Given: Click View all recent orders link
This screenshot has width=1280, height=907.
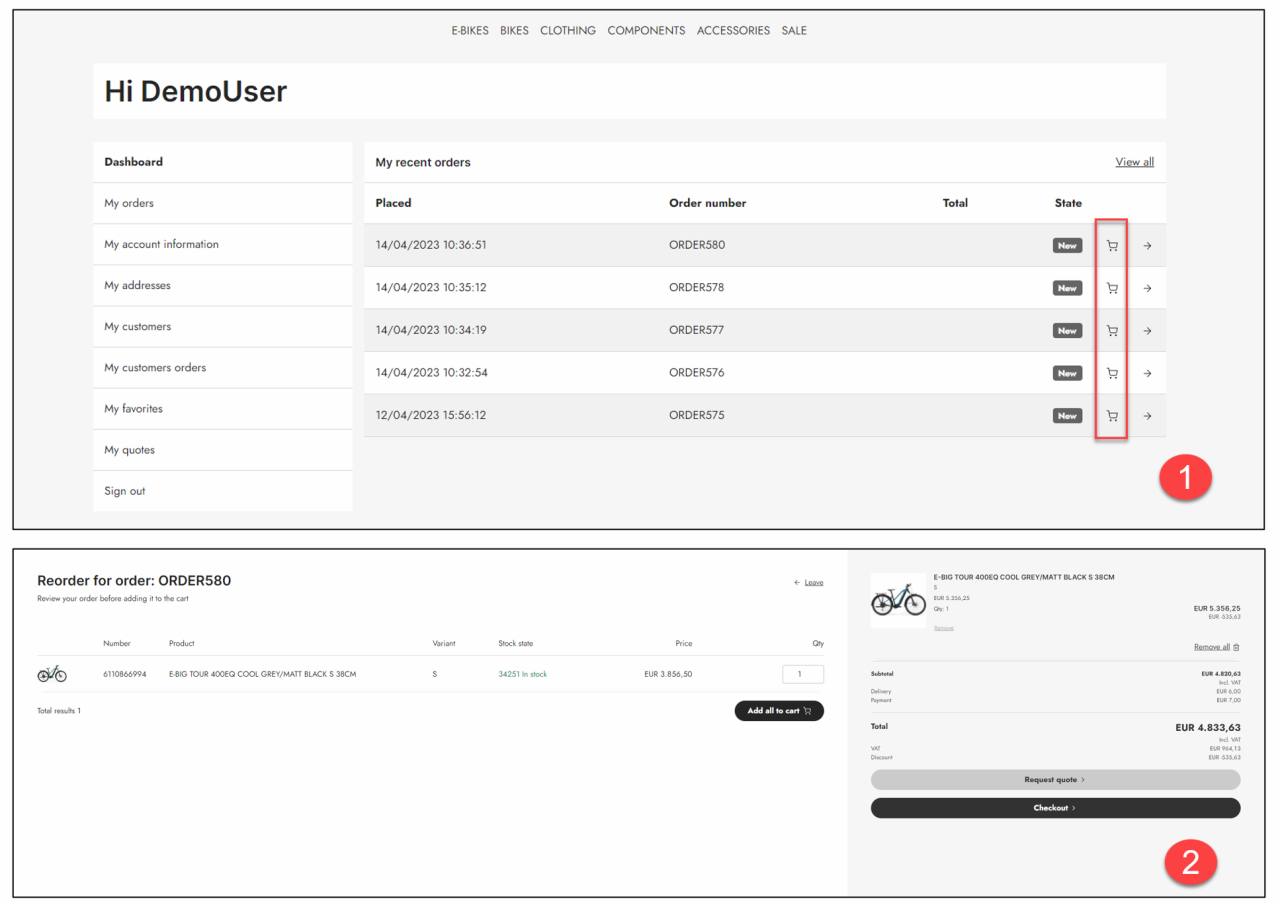Looking at the screenshot, I should pos(1134,162).
